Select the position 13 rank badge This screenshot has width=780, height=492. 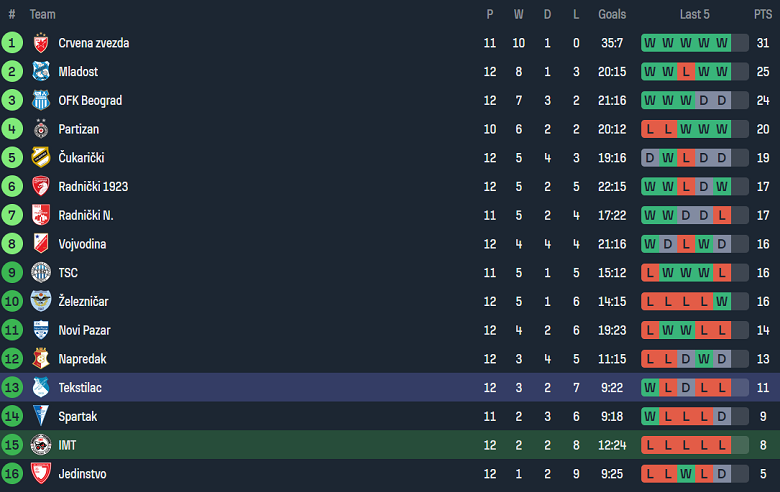(12, 388)
